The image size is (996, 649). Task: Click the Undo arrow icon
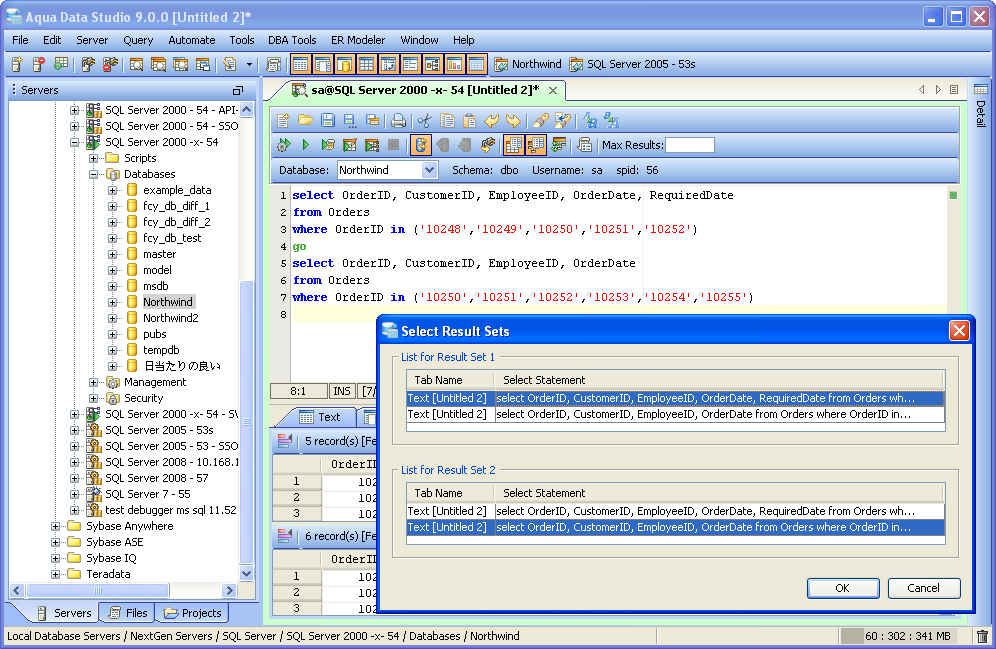coord(492,120)
